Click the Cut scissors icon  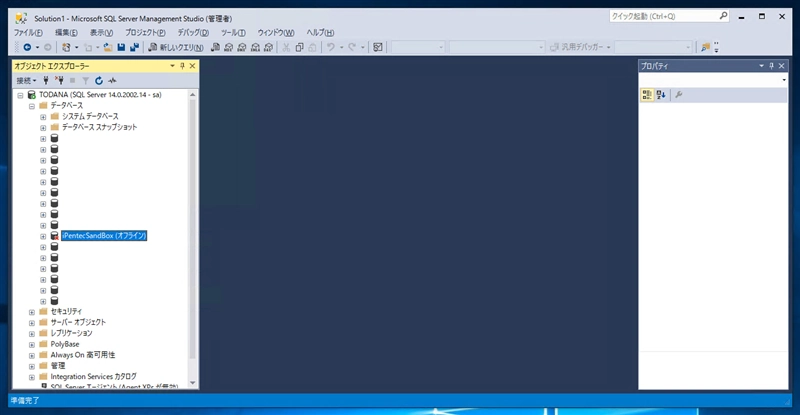tap(286, 47)
